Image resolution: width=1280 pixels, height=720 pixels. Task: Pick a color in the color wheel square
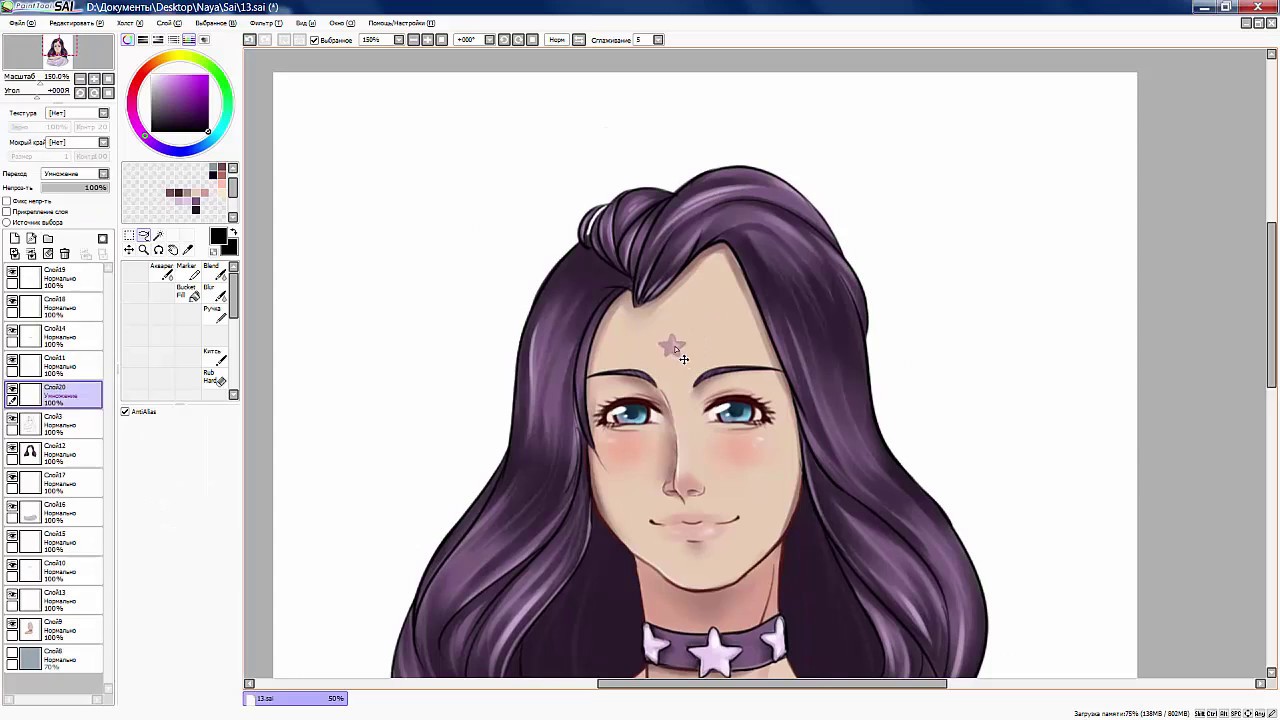(x=180, y=103)
